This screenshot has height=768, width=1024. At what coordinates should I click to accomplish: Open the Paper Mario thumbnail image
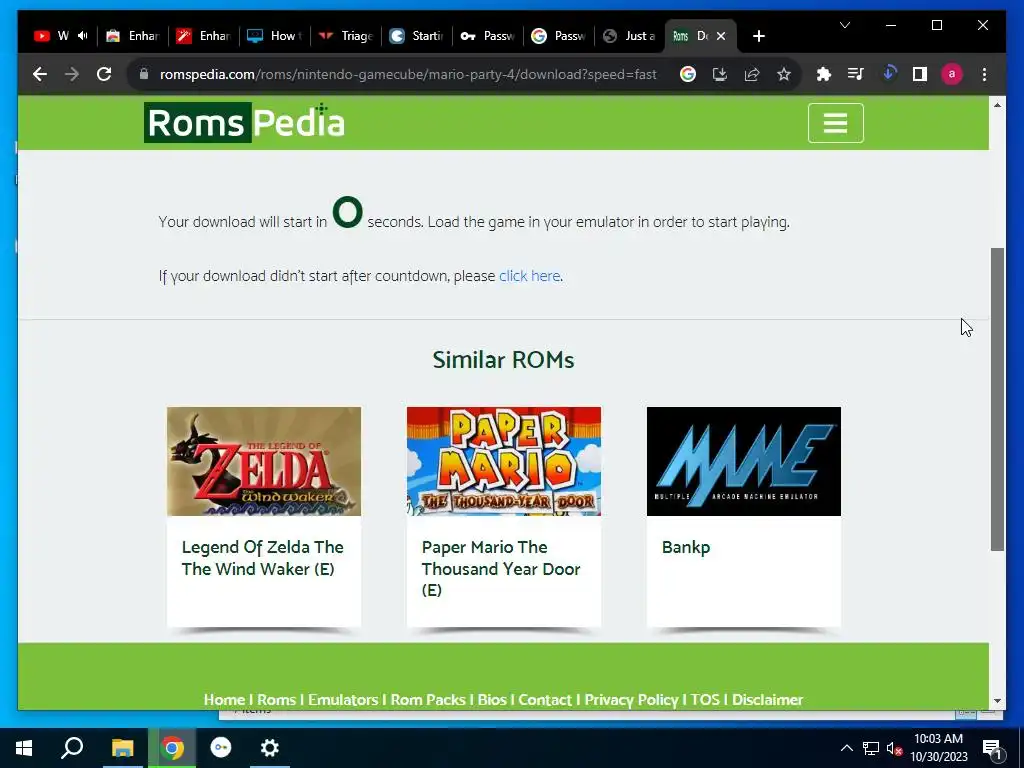coord(504,462)
